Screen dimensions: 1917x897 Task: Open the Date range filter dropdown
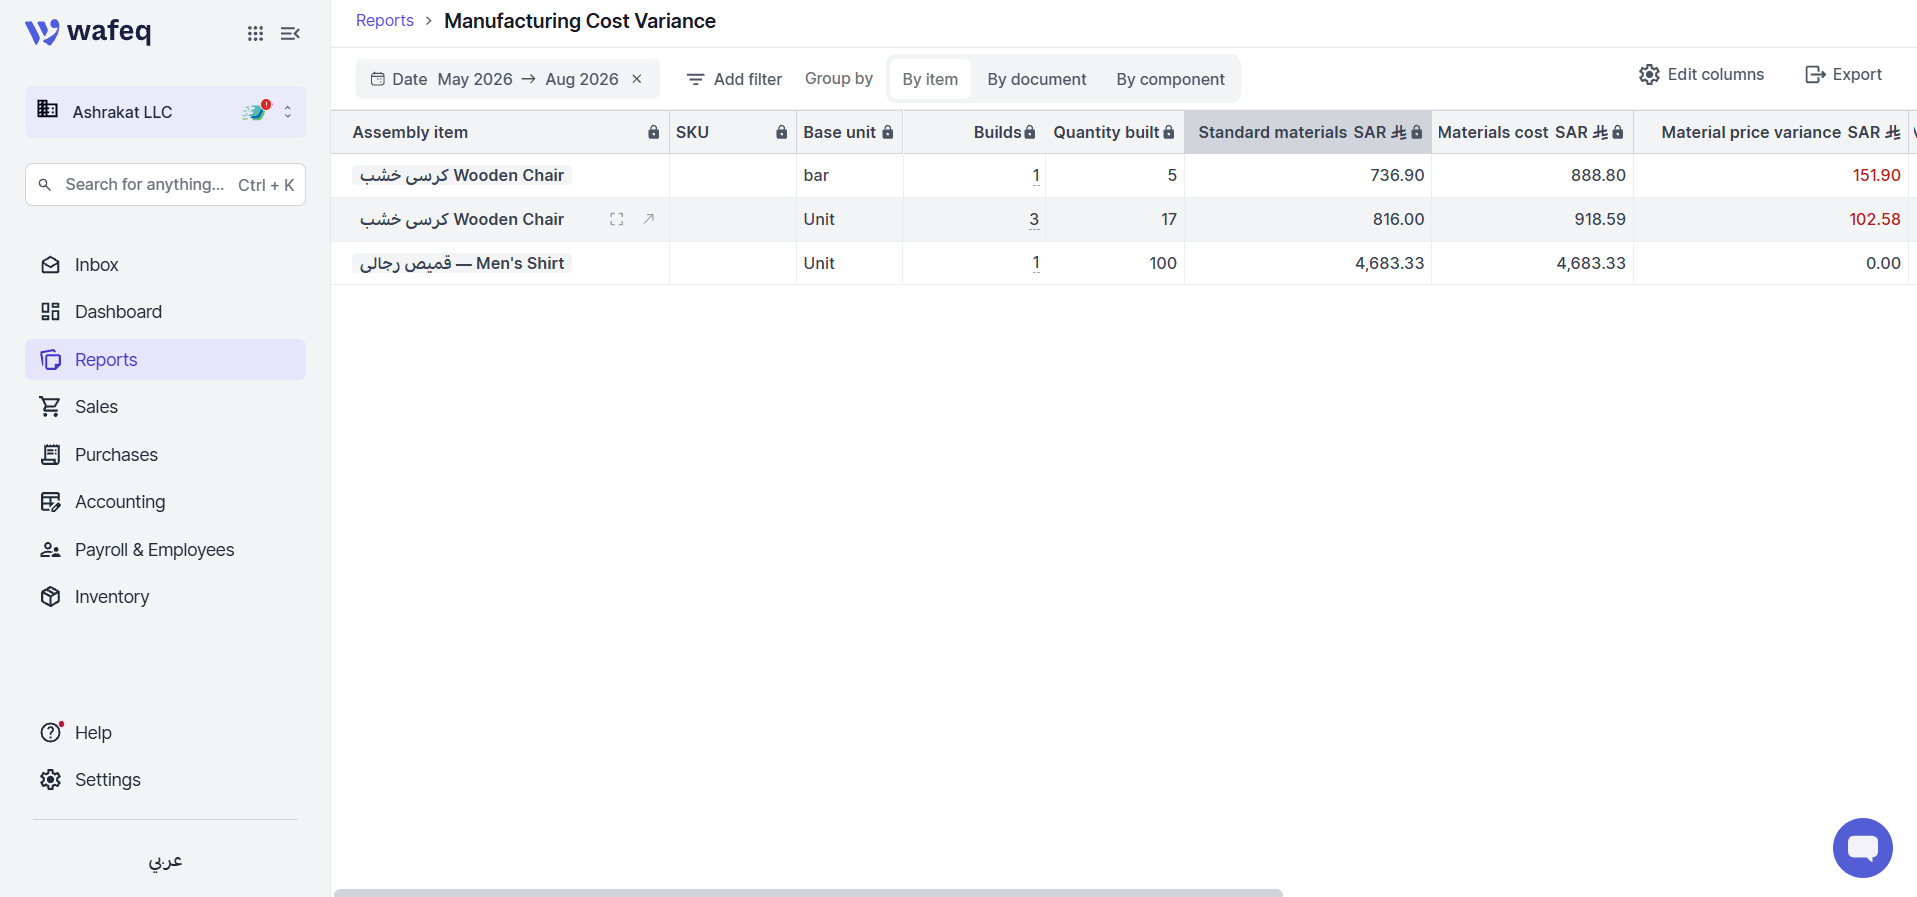495,79
